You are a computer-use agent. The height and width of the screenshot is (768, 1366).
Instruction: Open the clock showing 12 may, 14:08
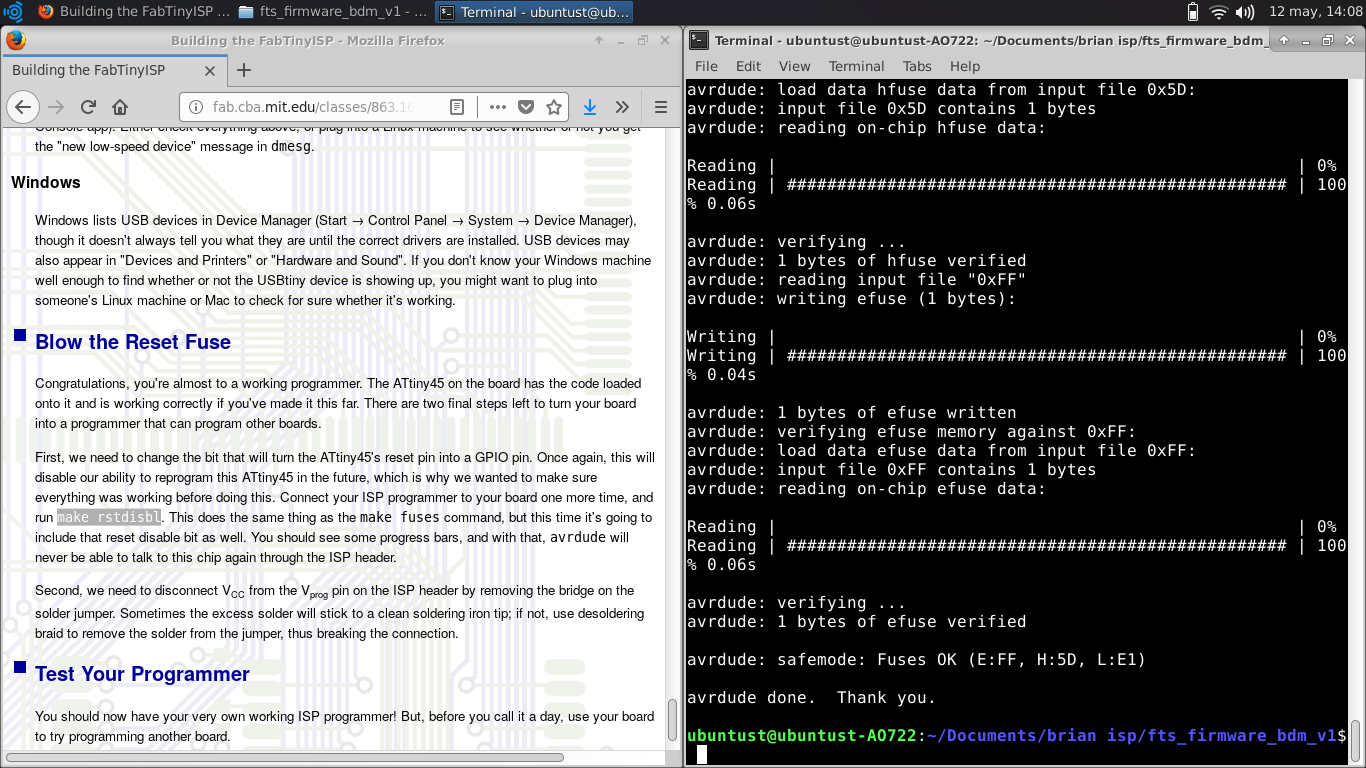tap(1314, 12)
